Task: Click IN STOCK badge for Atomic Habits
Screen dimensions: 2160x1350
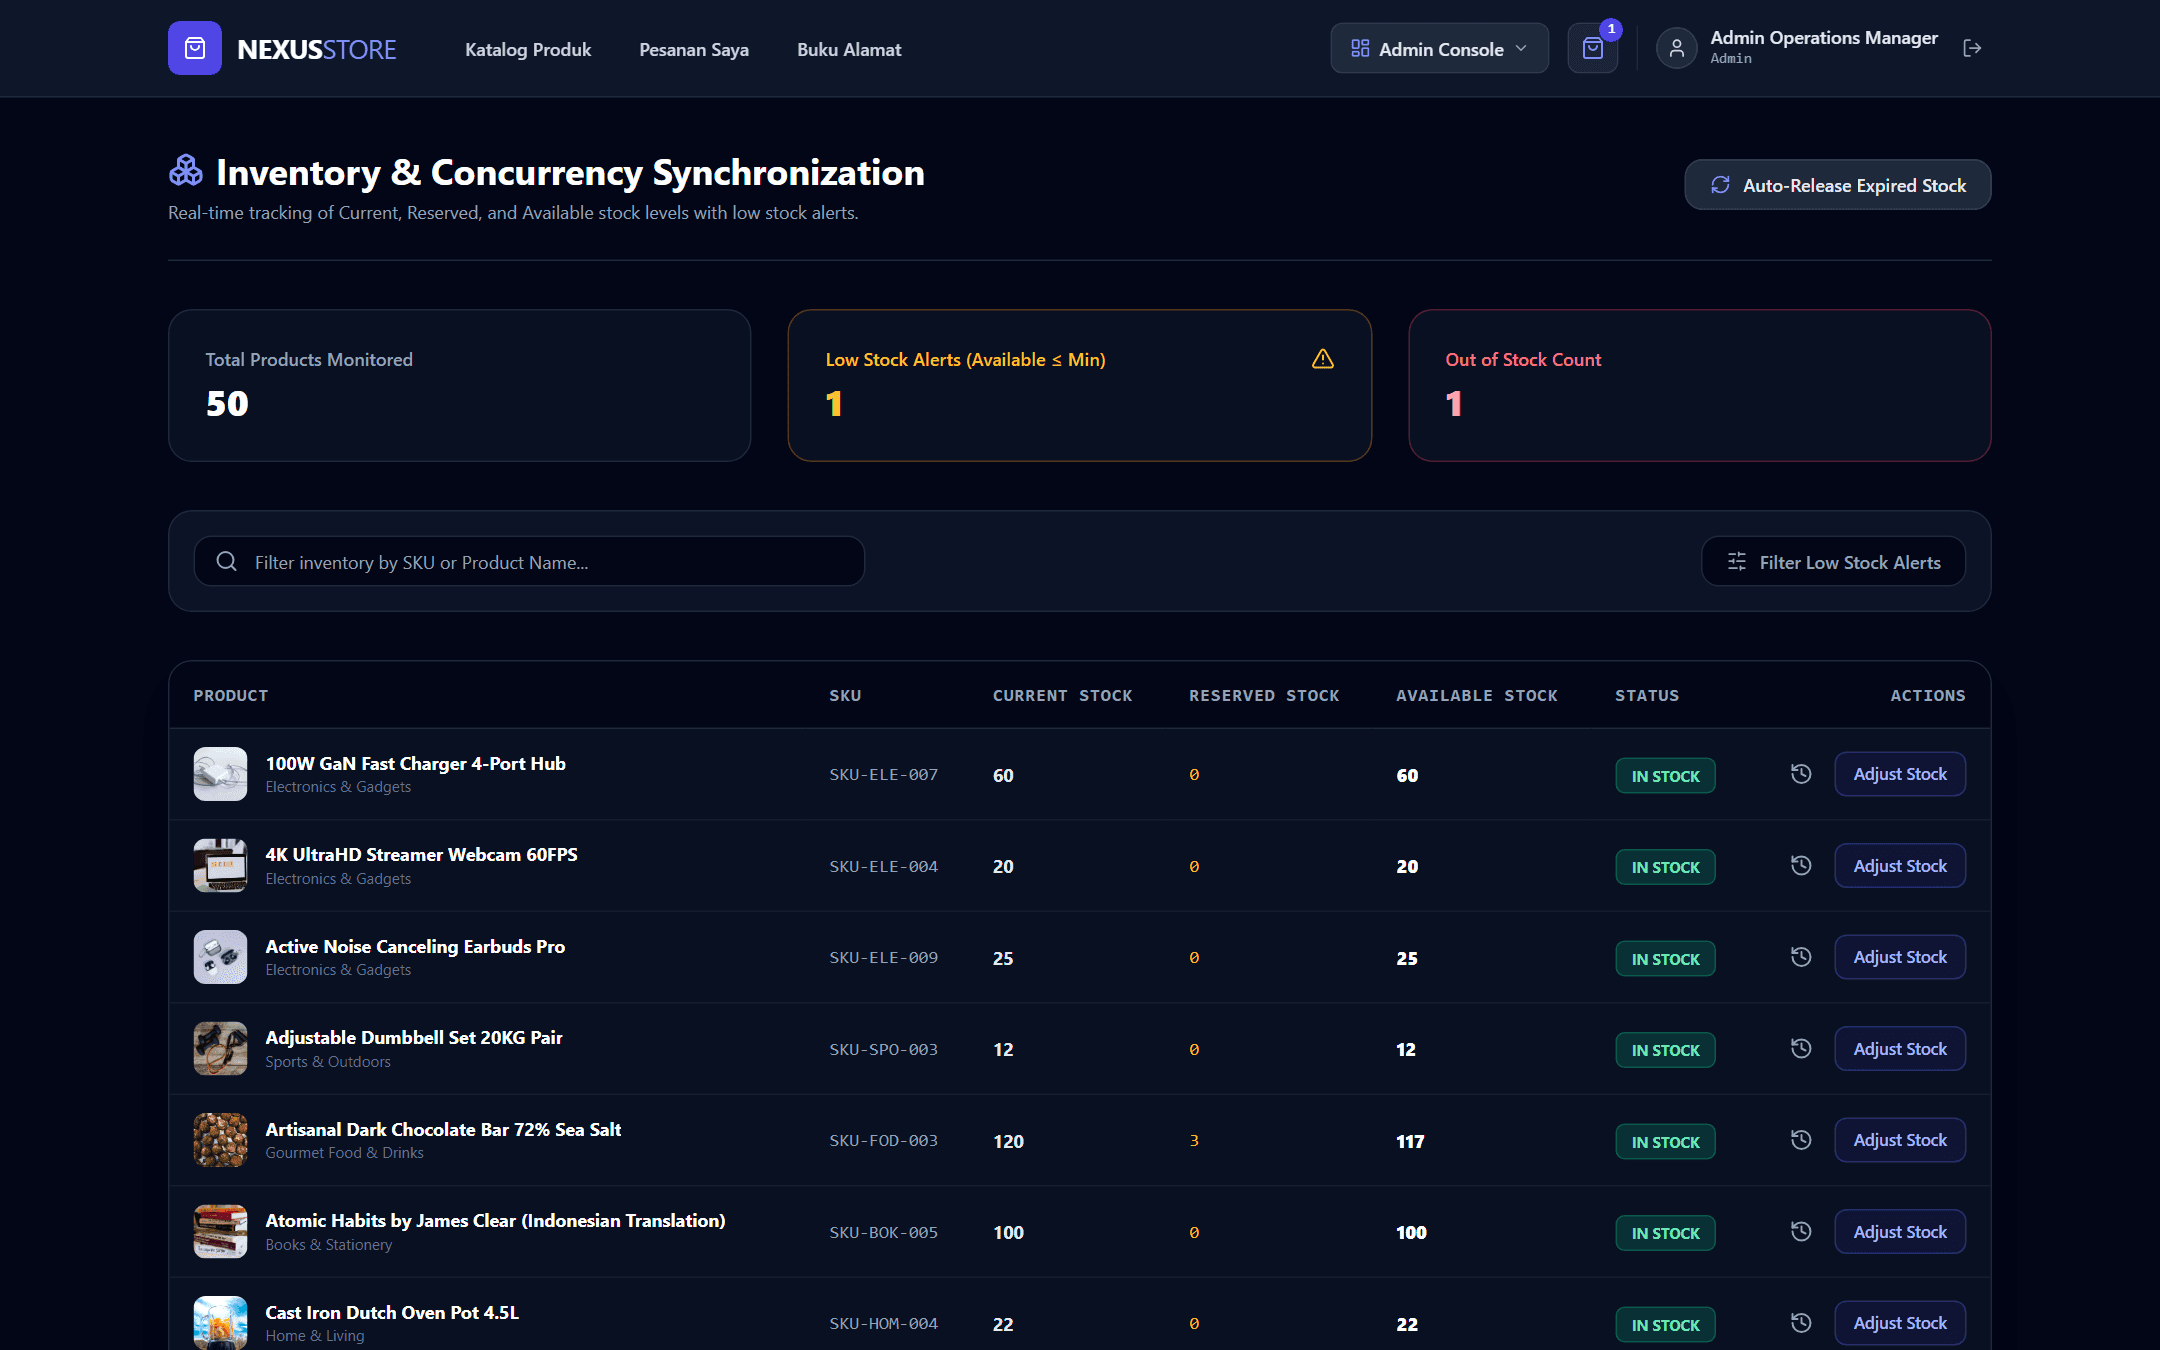Action: click(1665, 1233)
